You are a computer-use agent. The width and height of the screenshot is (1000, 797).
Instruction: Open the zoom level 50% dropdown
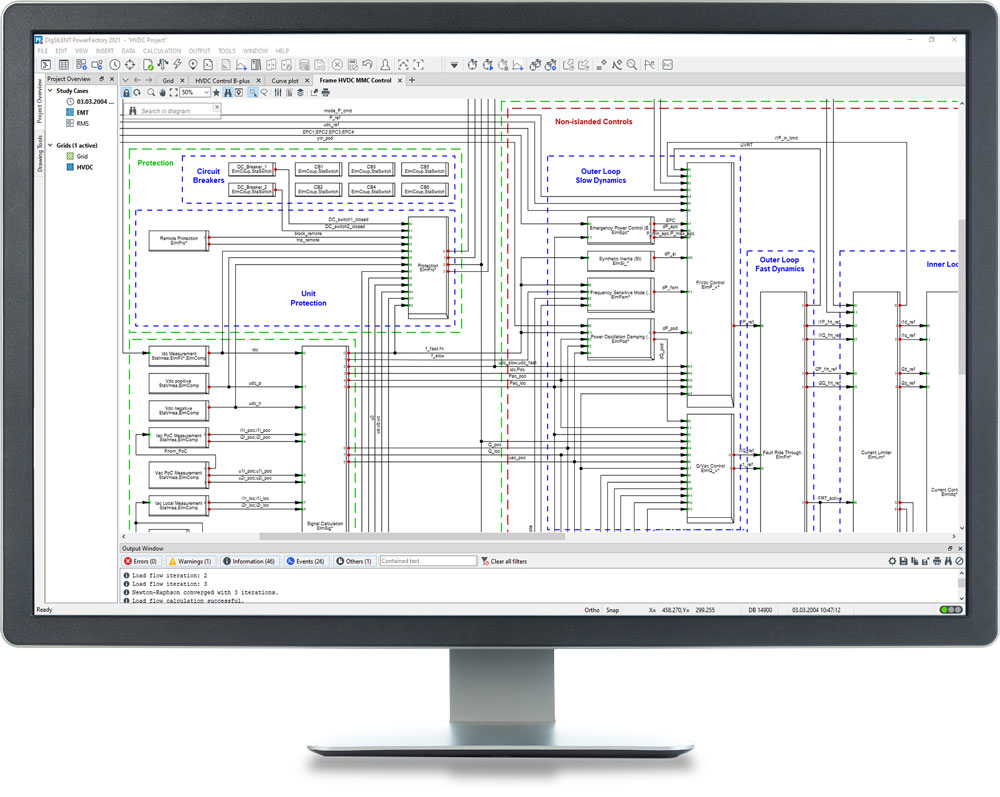coord(207,92)
